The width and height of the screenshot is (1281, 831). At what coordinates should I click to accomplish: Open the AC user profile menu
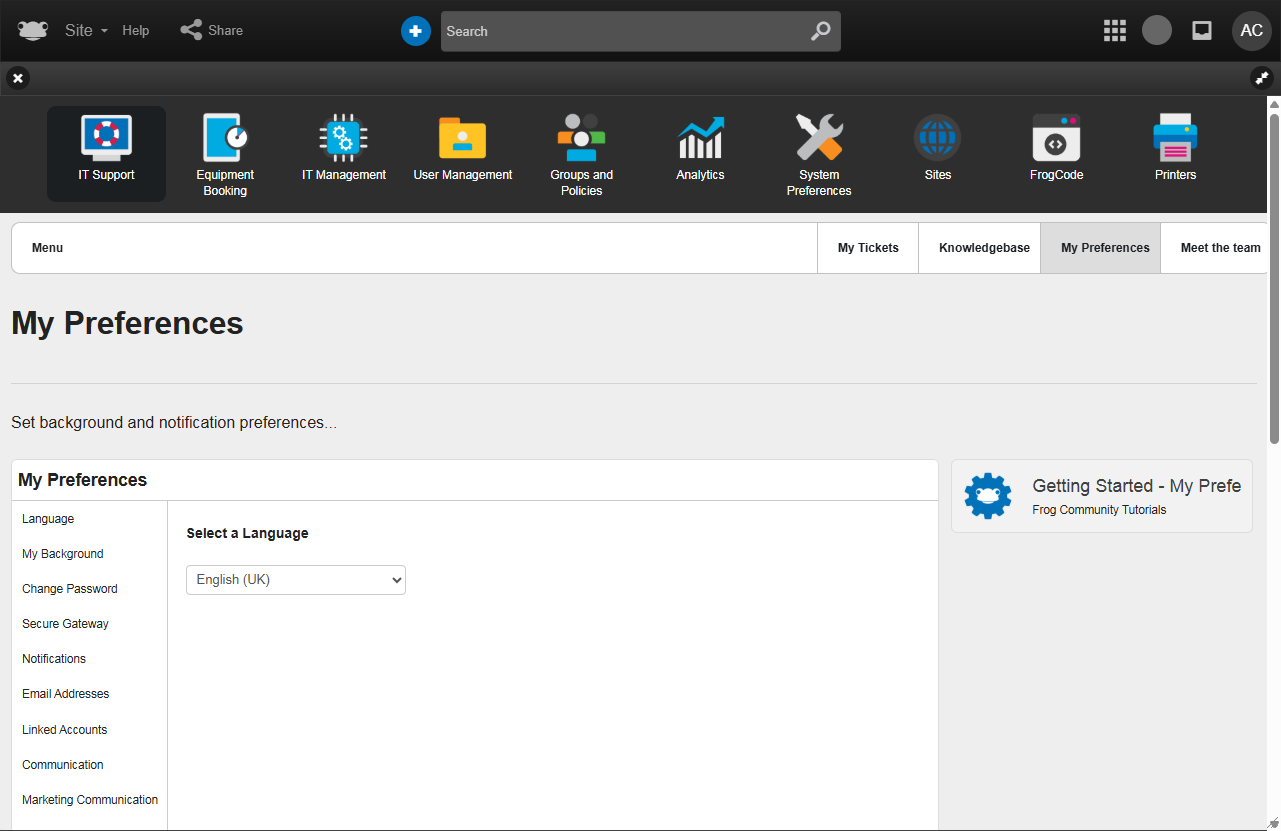tap(1251, 31)
